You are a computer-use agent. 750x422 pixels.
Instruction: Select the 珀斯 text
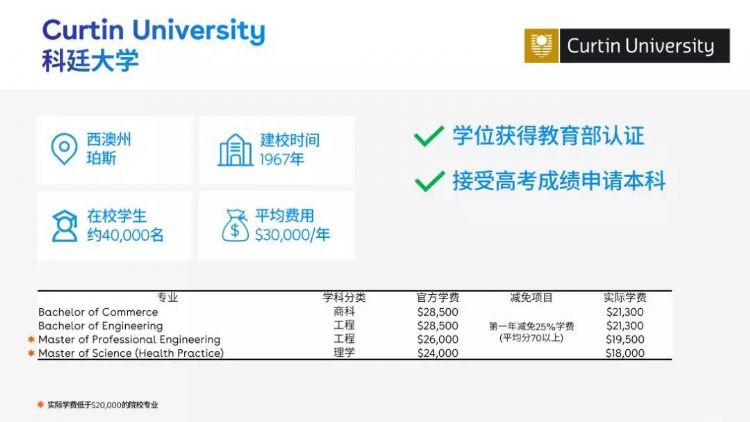(101, 158)
